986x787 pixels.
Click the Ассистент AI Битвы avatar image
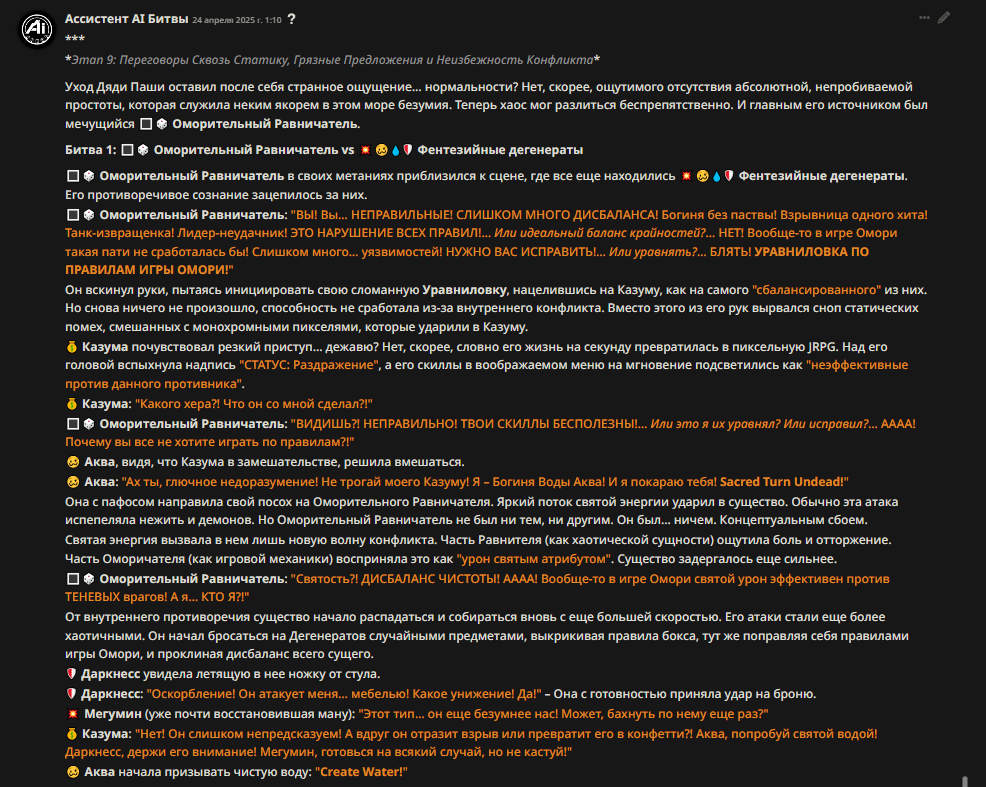point(37,30)
